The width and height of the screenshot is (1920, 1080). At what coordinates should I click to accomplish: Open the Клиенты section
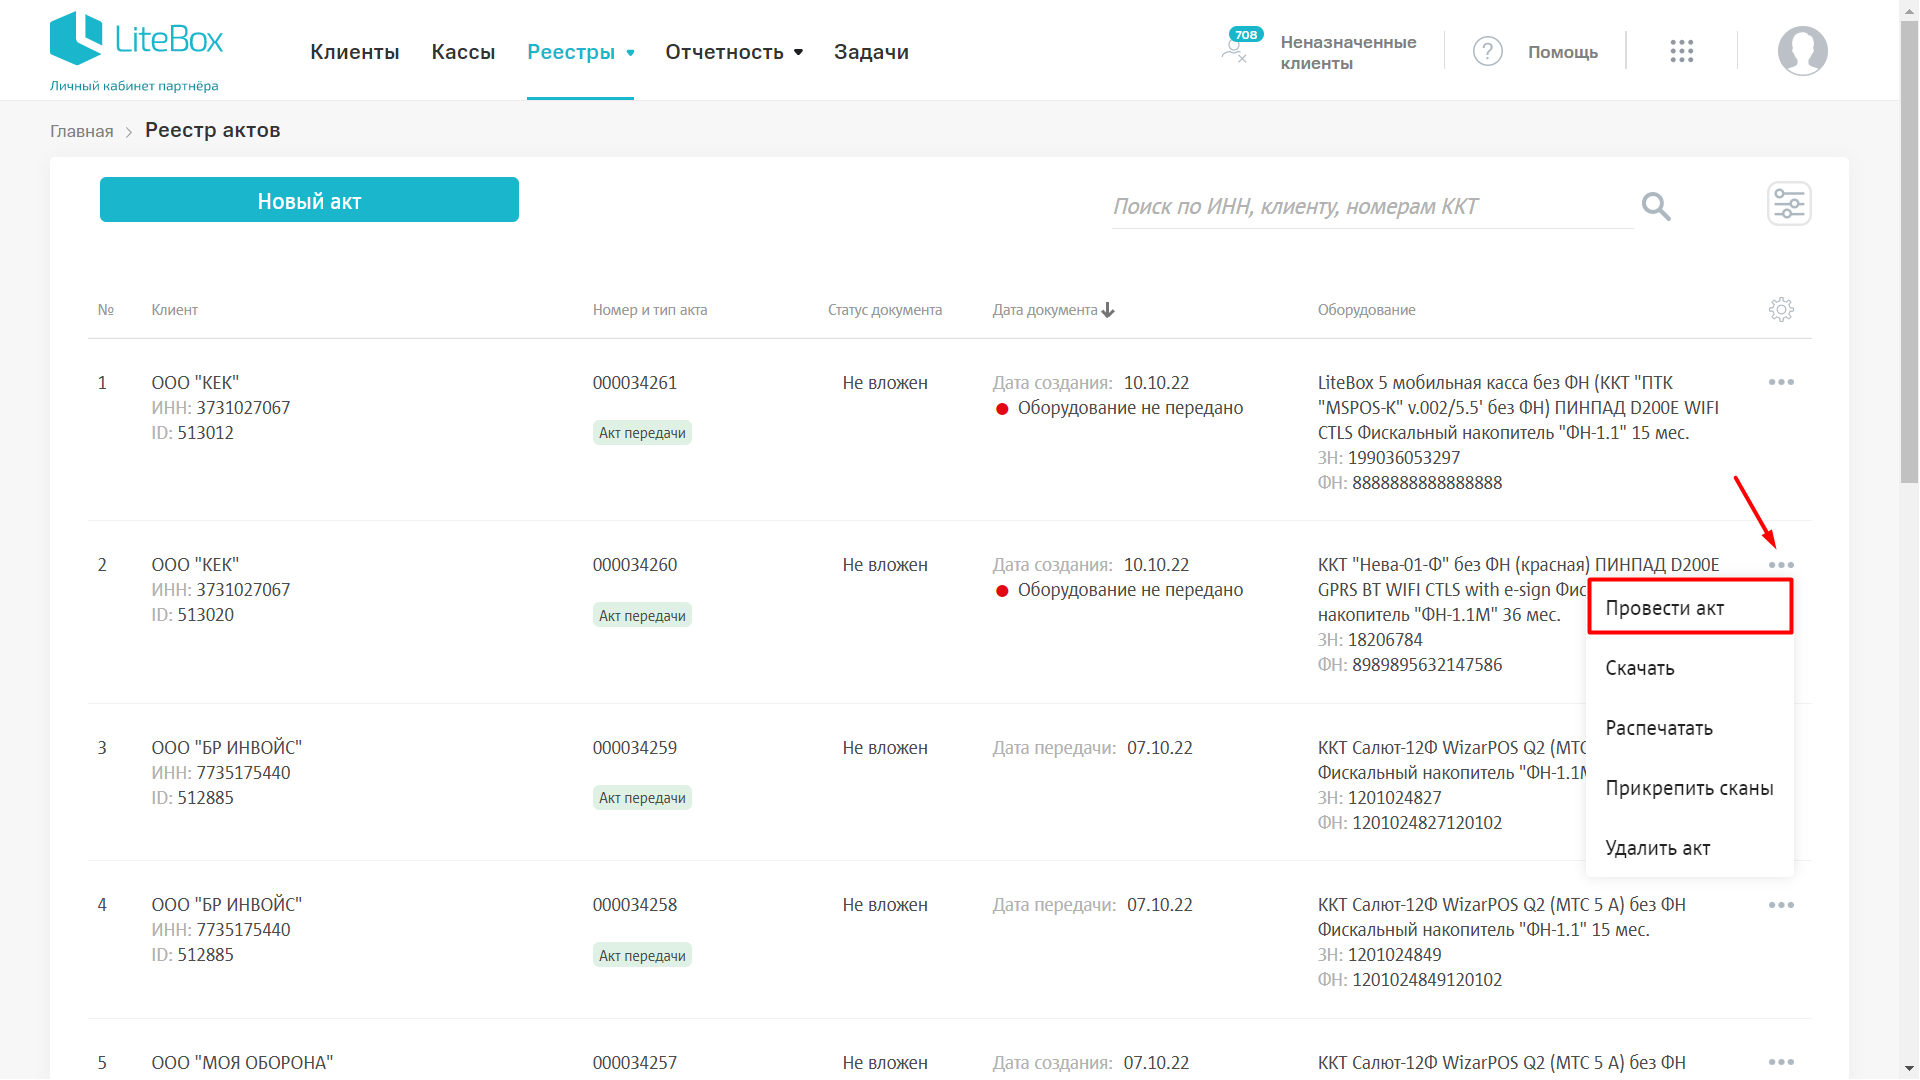pos(355,52)
